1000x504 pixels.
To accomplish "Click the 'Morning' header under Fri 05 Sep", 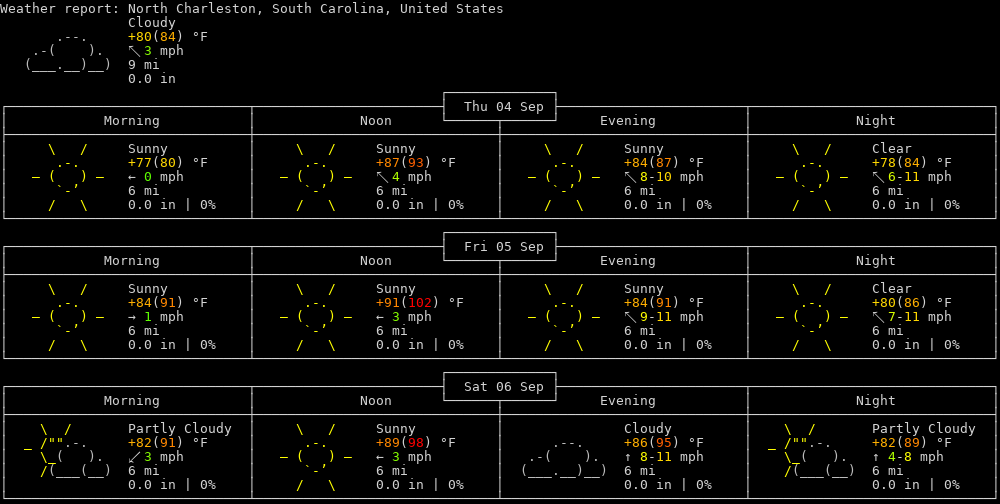I will (x=131, y=260).
